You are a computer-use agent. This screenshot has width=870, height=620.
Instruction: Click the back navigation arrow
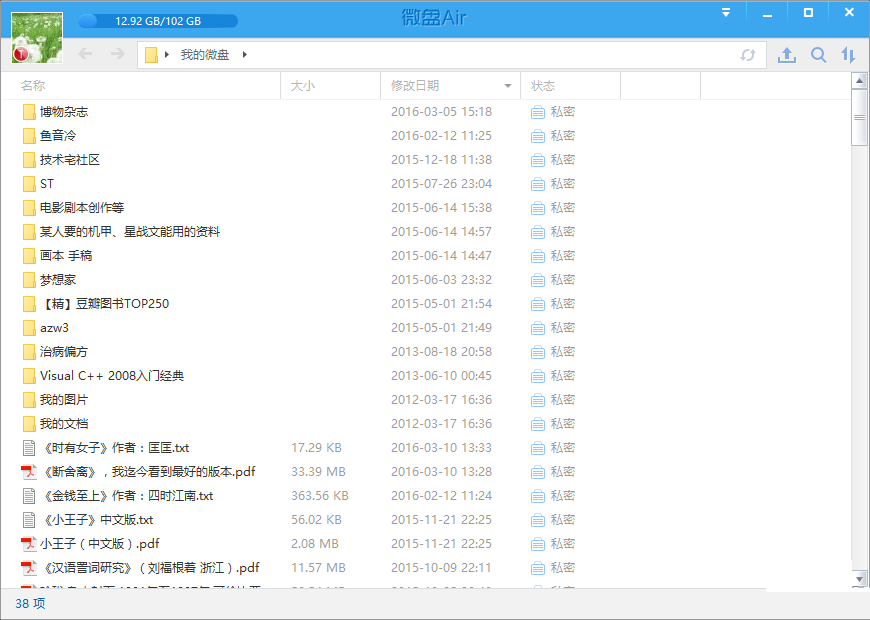point(85,54)
